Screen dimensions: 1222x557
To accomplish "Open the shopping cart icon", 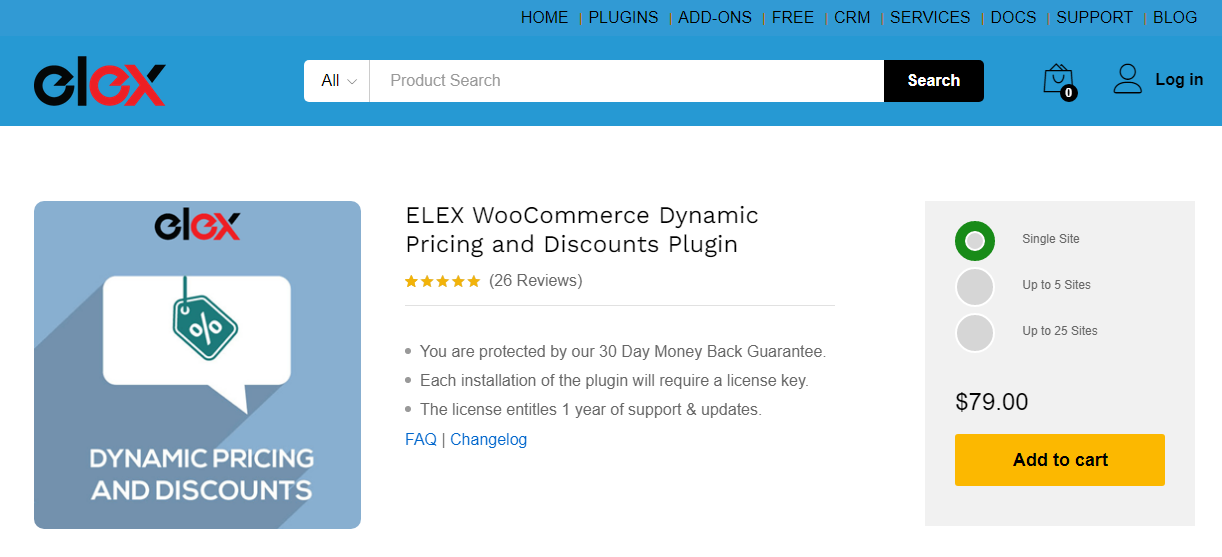I will [x=1059, y=81].
